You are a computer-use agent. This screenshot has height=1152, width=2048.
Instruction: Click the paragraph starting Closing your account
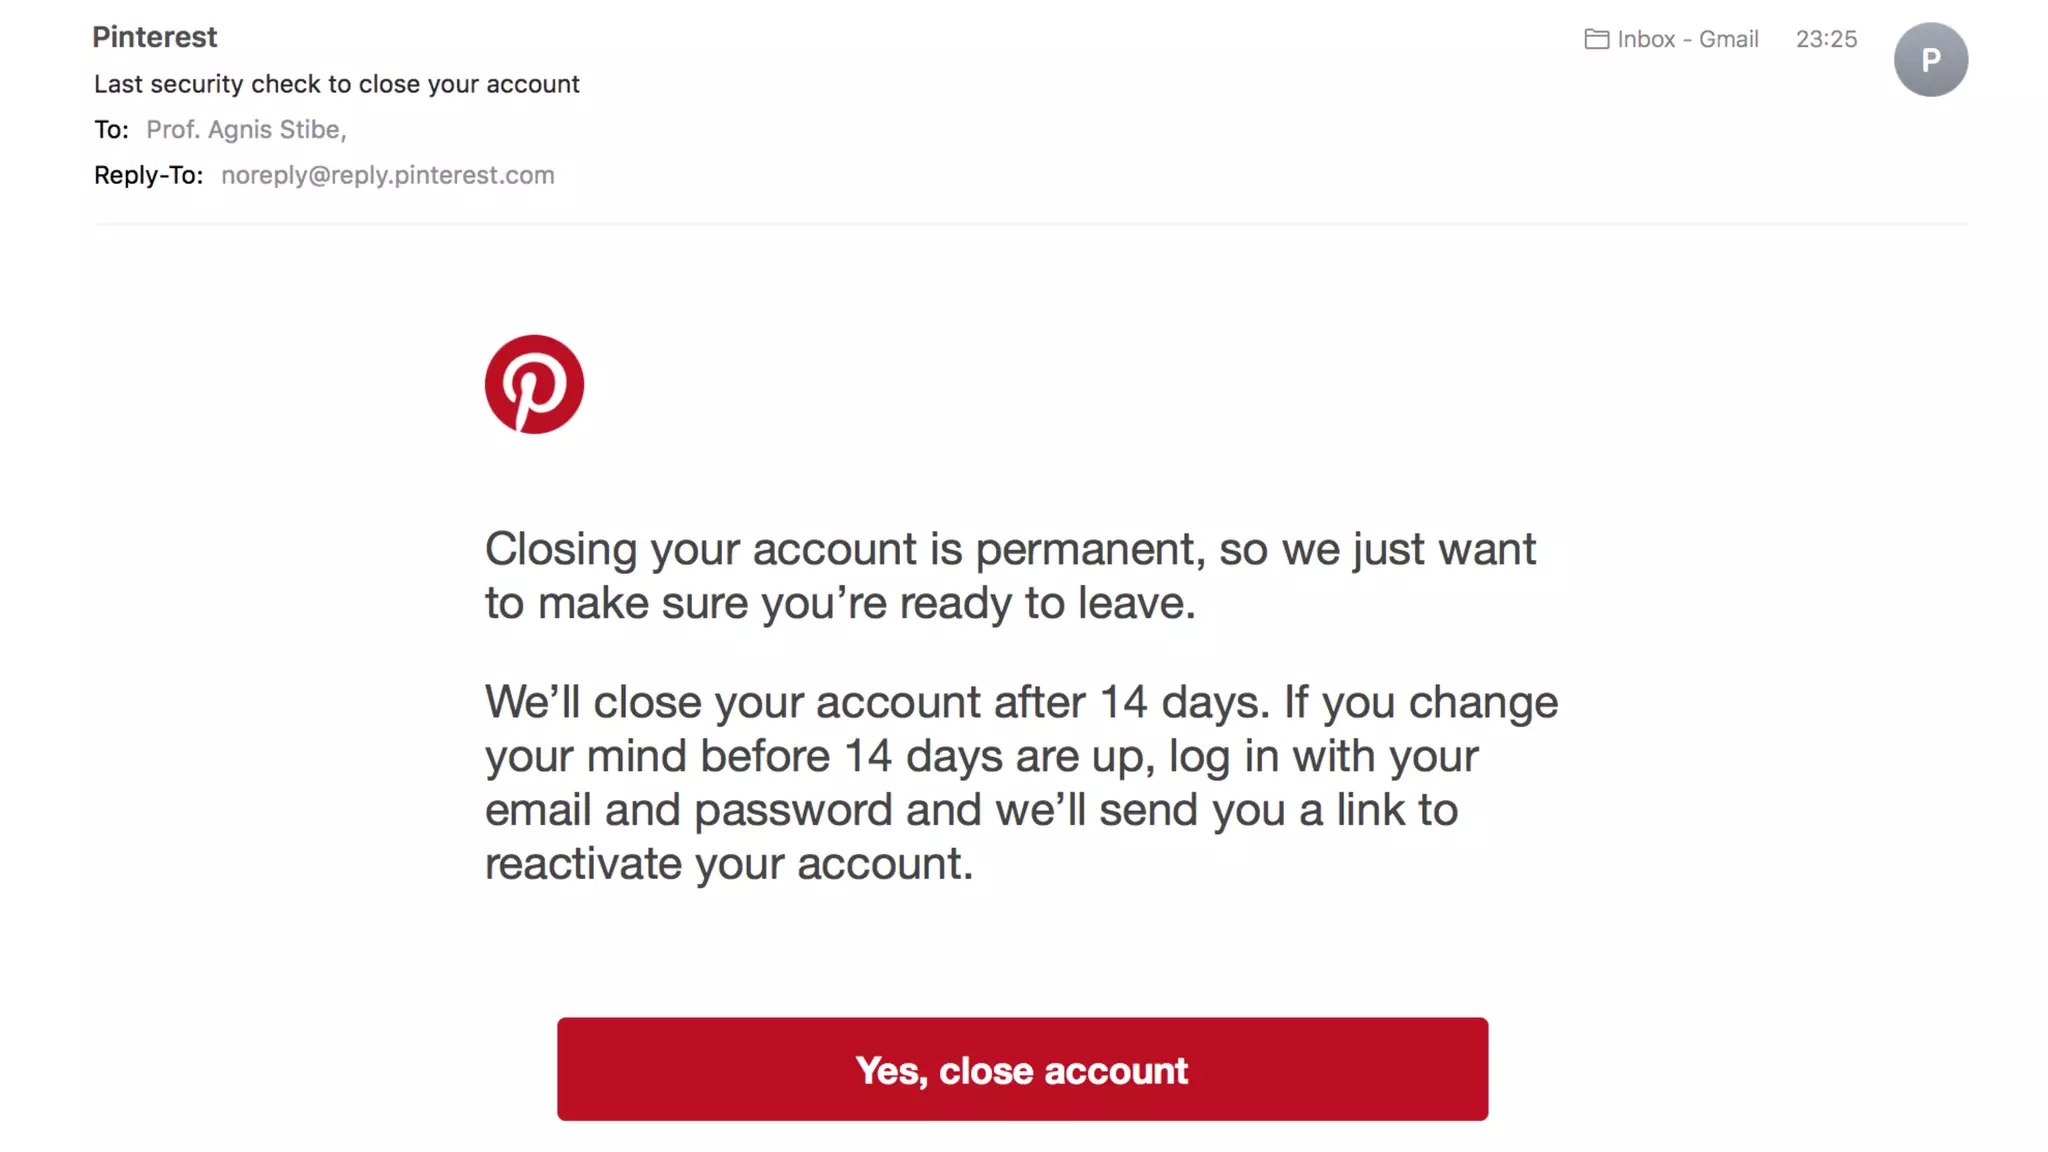coord(1010,576)
